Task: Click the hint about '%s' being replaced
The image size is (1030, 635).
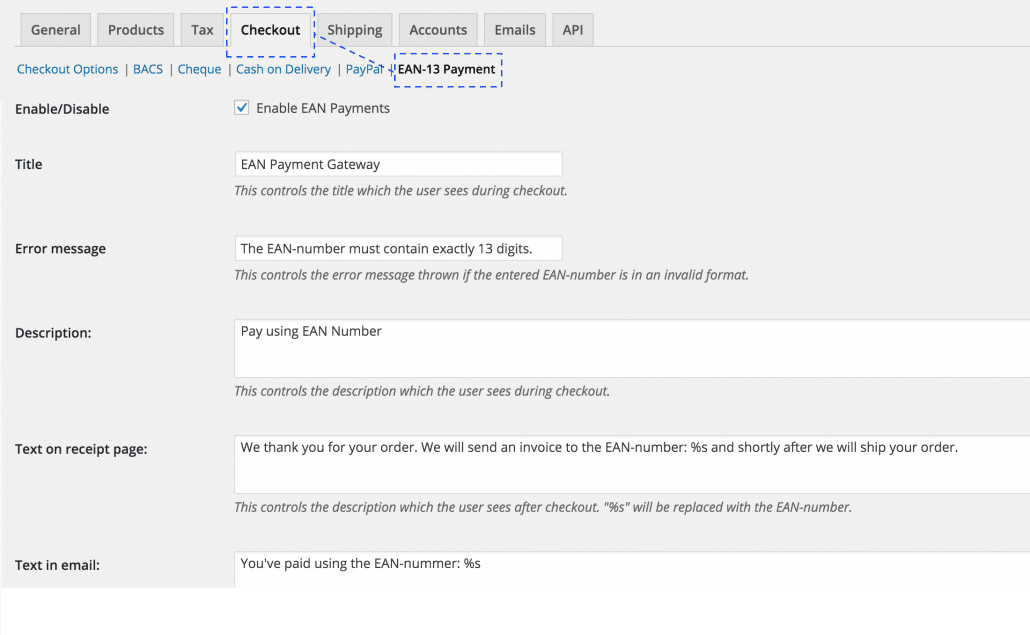Action: 543,508
